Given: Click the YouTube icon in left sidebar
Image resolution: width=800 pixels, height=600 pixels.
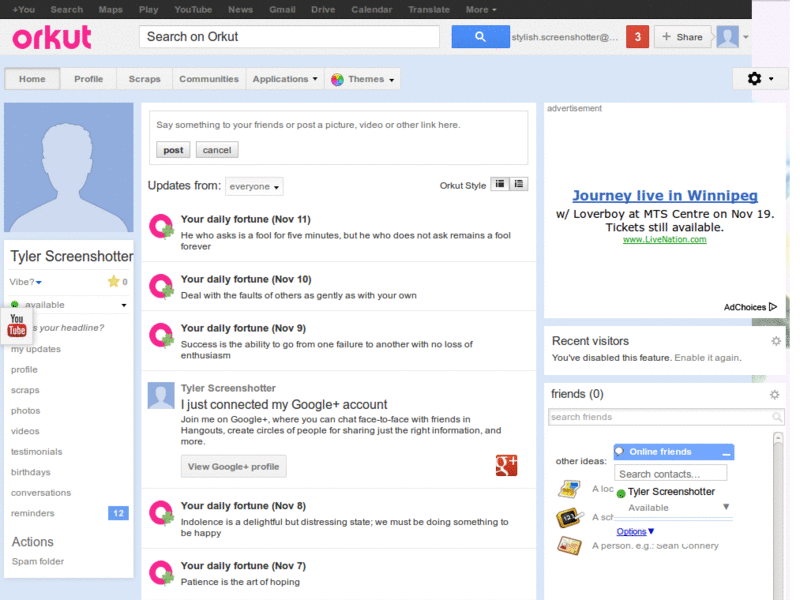Looking at the screenshot, I should pos(17,325).
